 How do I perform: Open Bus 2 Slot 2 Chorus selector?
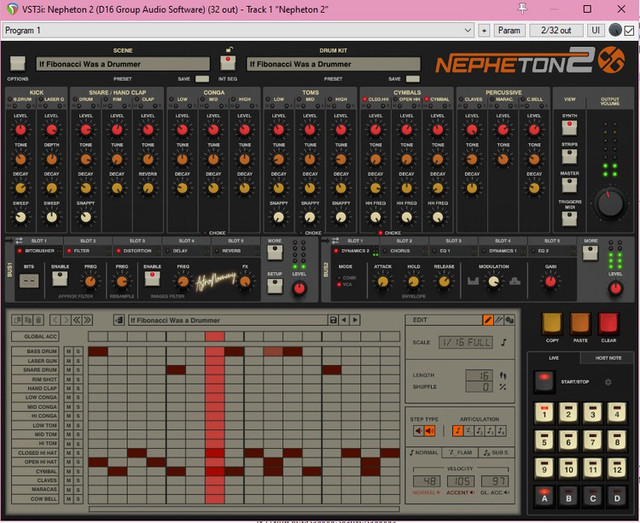[404, 251]
